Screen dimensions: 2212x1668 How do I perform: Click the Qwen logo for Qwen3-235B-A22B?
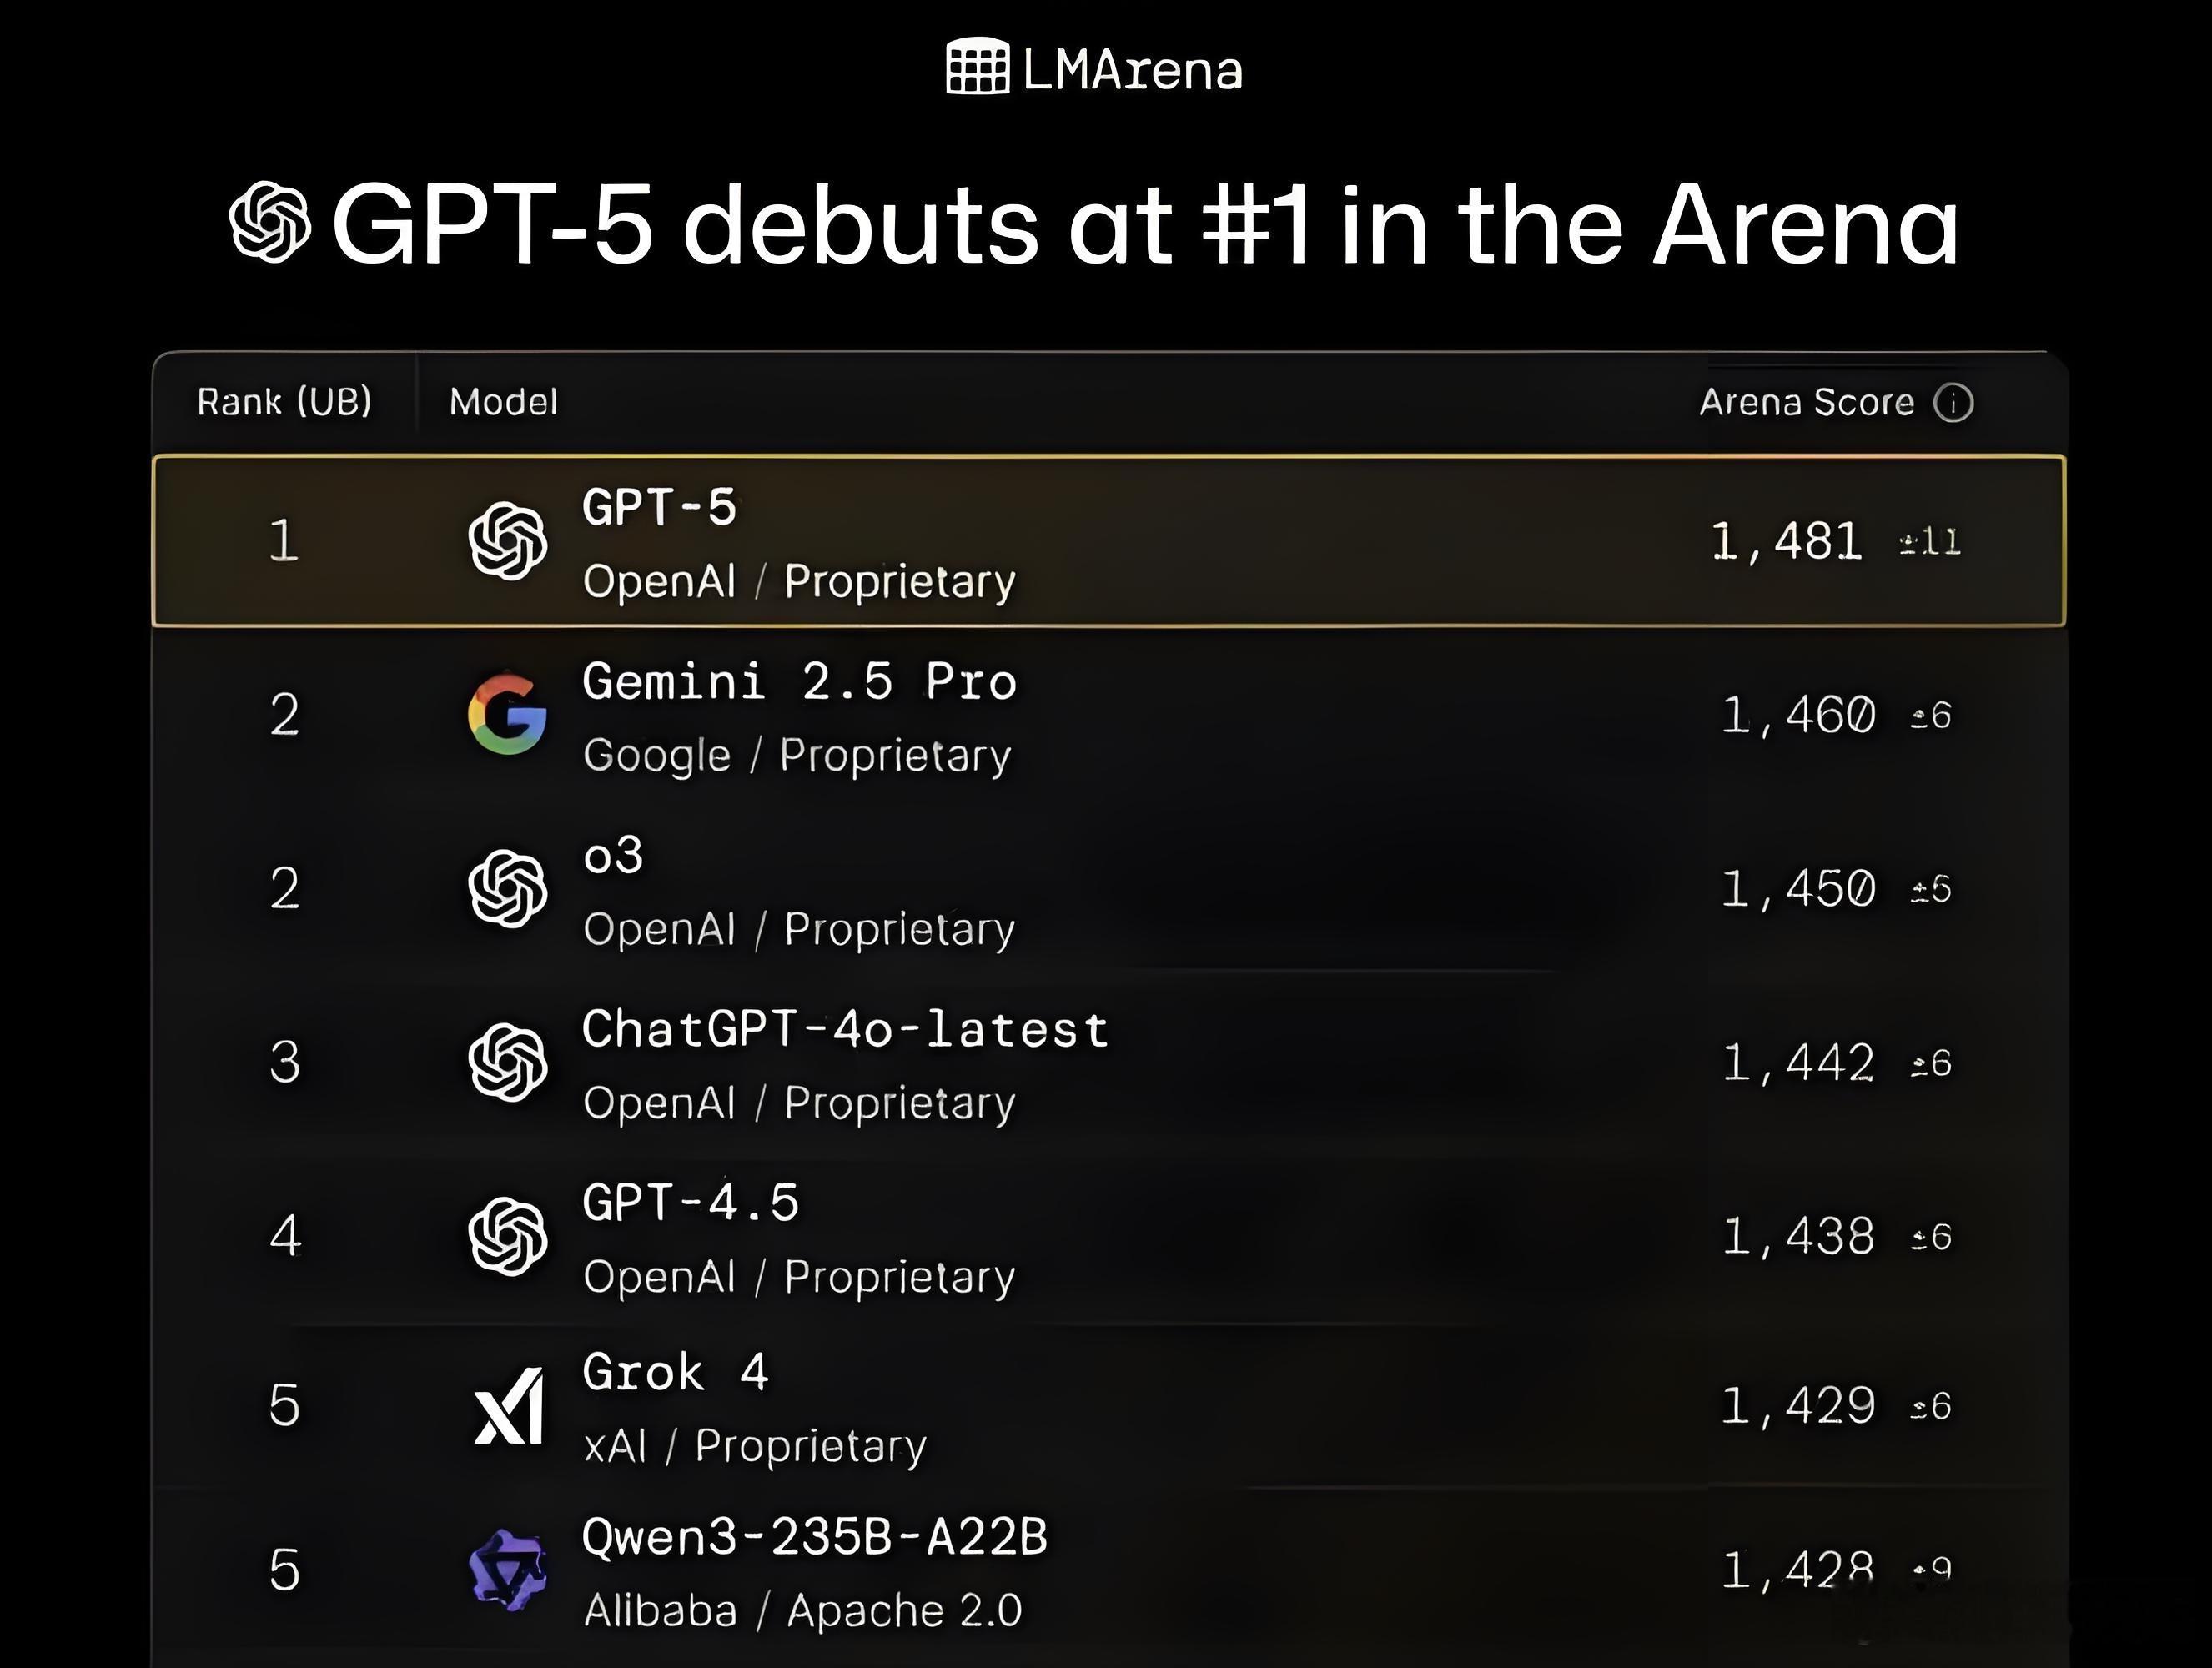click(x=508, y=1570)
